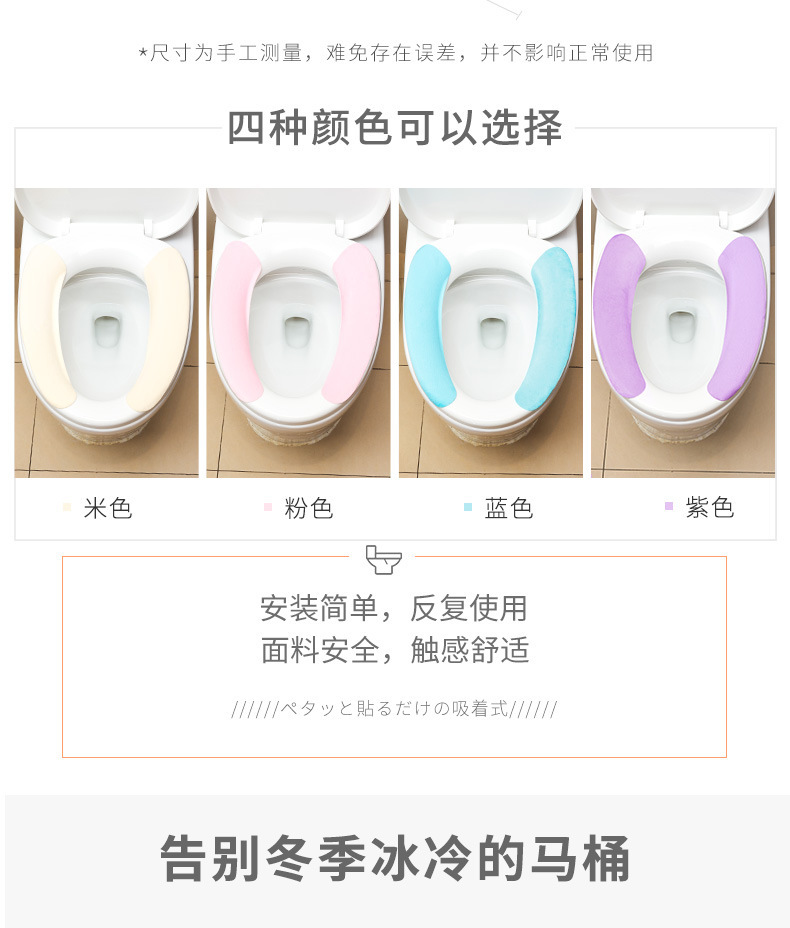Image resolution: width=790 pixels, height=928 pixels.
Task: Click the 紫色 label text
Action: click(710, 507)
